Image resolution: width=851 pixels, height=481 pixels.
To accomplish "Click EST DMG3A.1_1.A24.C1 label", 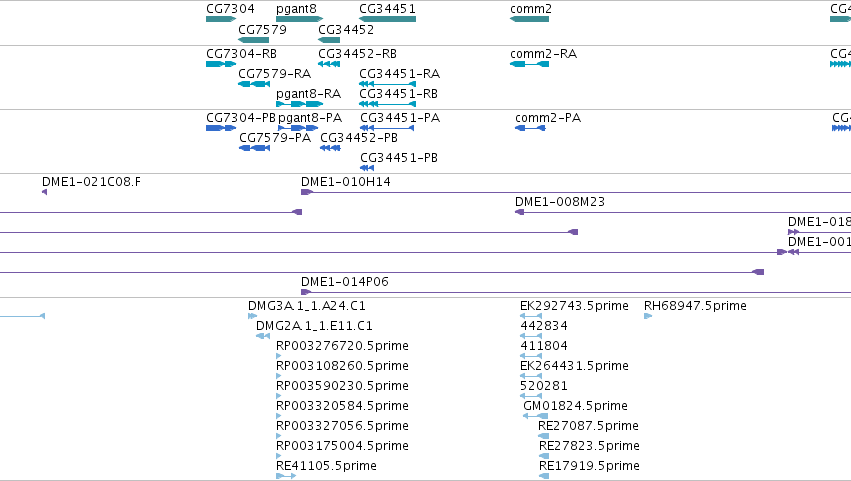I will pos(307,306).
